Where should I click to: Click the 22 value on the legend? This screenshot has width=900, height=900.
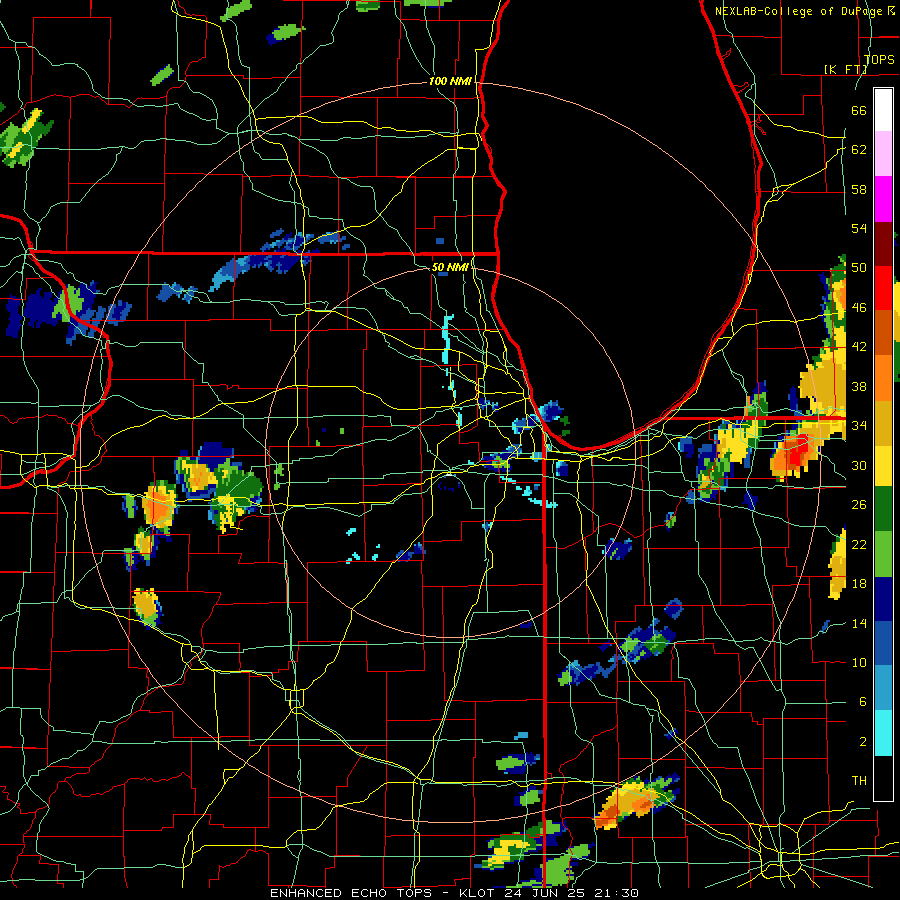pos(859,544)
